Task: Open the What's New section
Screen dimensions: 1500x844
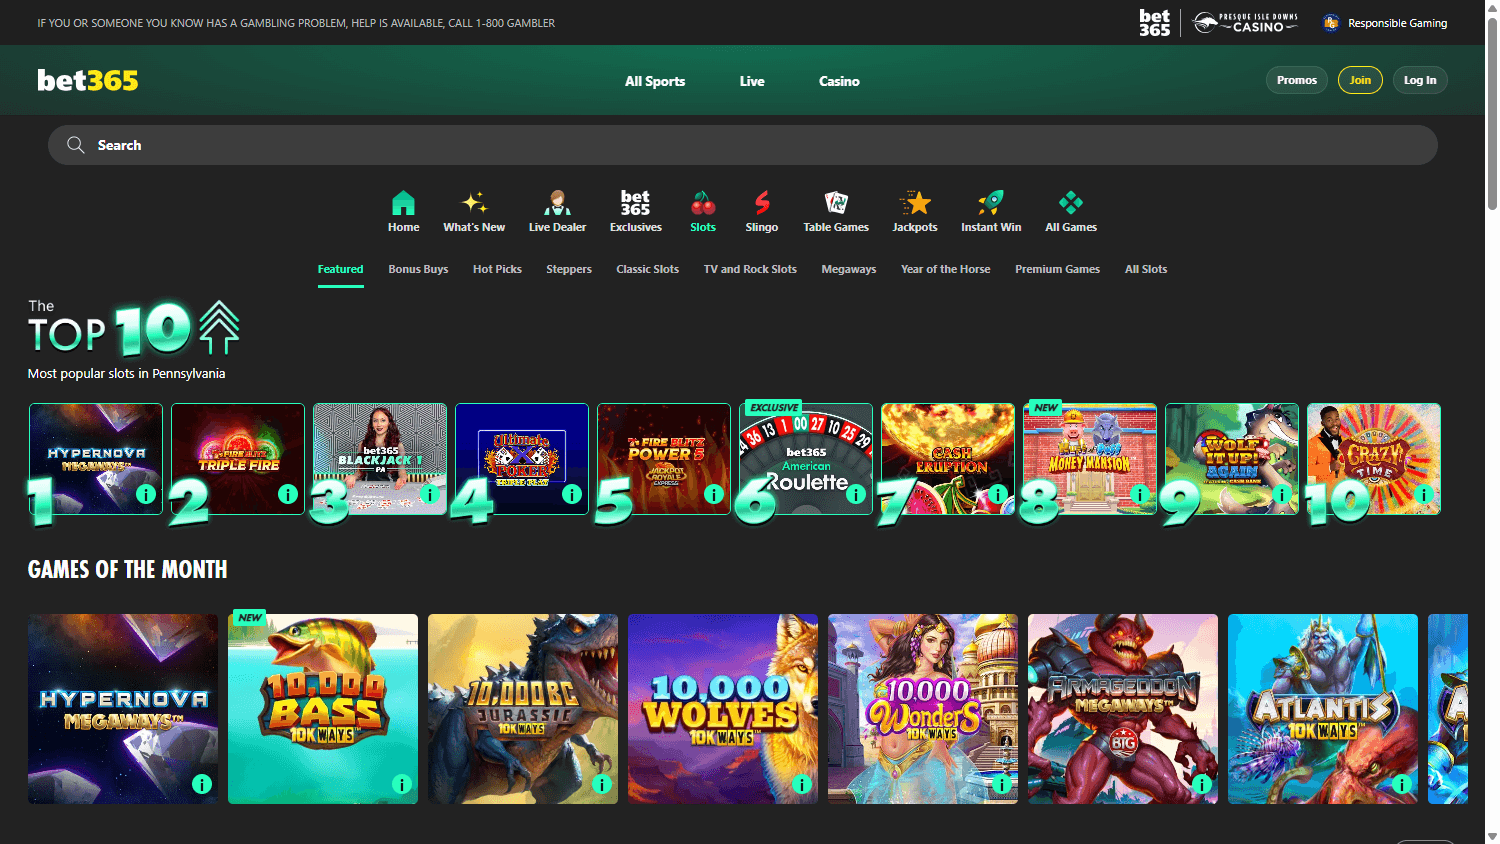Action: tap(474, 210)
